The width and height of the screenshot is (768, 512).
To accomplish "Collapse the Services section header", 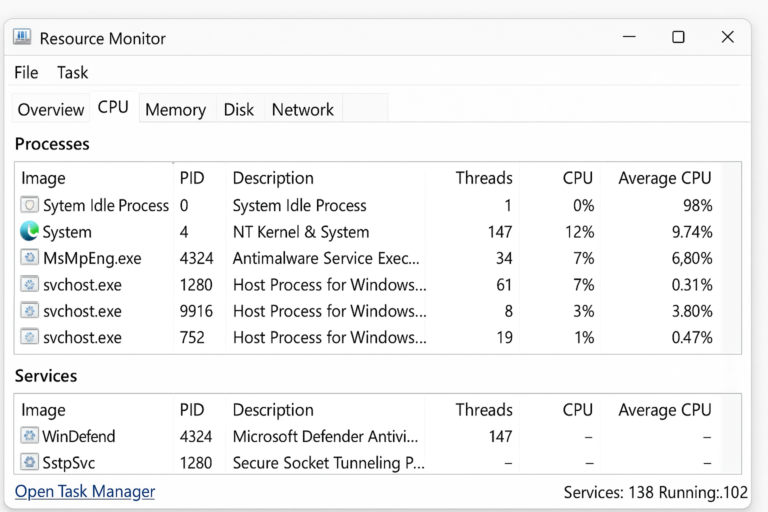I will (x=46, y=376).
